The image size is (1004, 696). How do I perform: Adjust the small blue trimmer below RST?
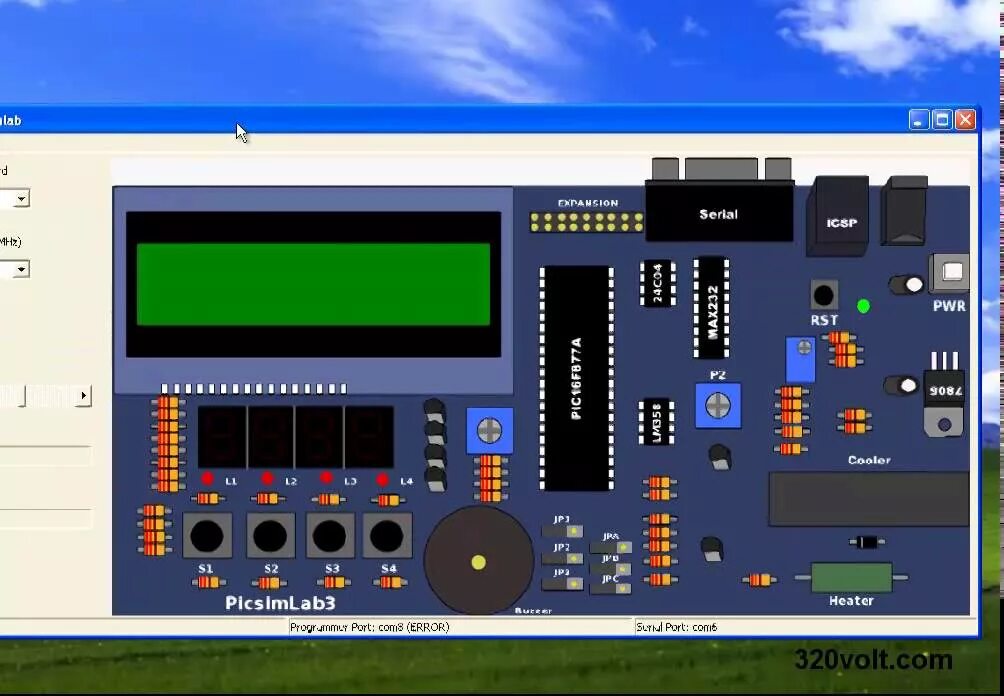[x=800, y=359]
